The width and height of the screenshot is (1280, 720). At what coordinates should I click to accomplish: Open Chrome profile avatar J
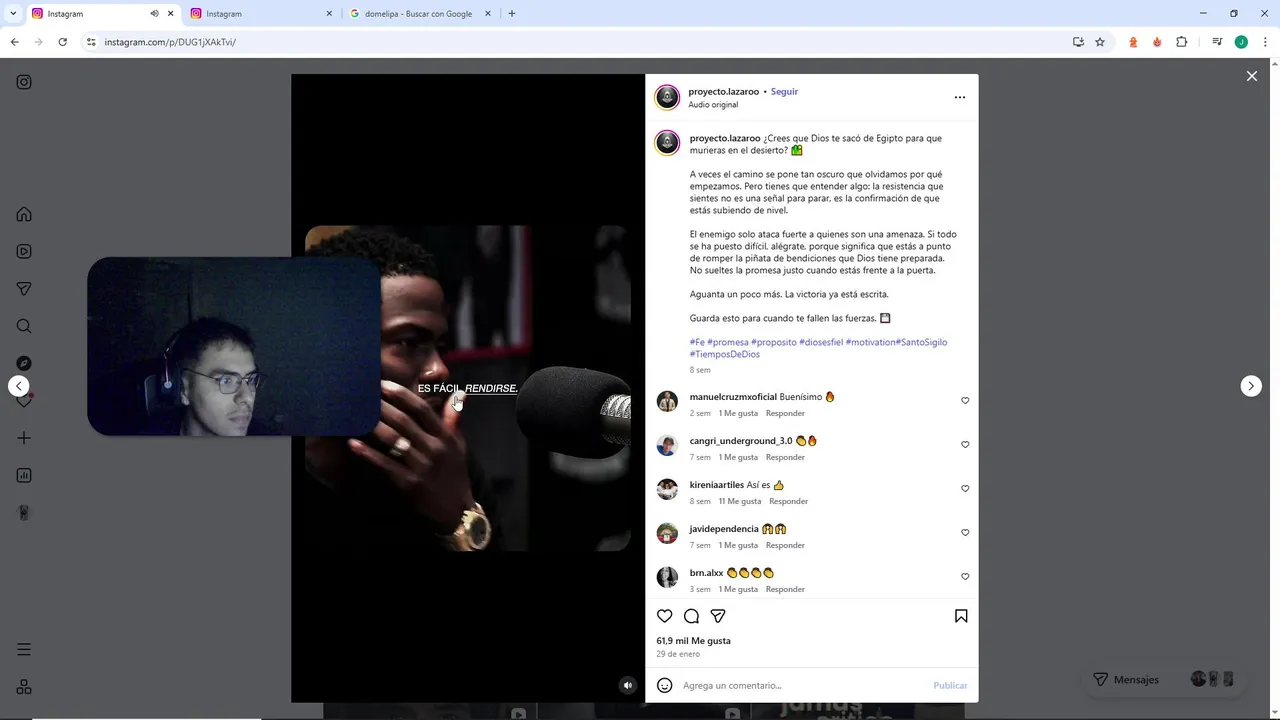point(1241,42)
